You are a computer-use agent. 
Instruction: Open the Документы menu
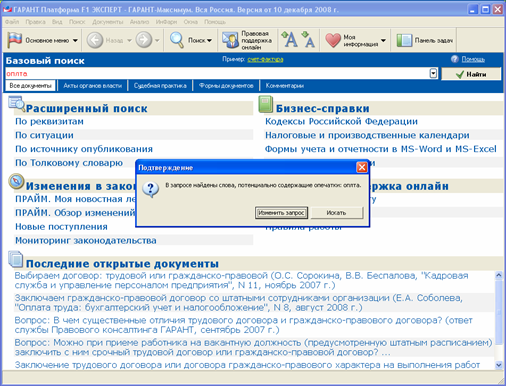[107, 22]
